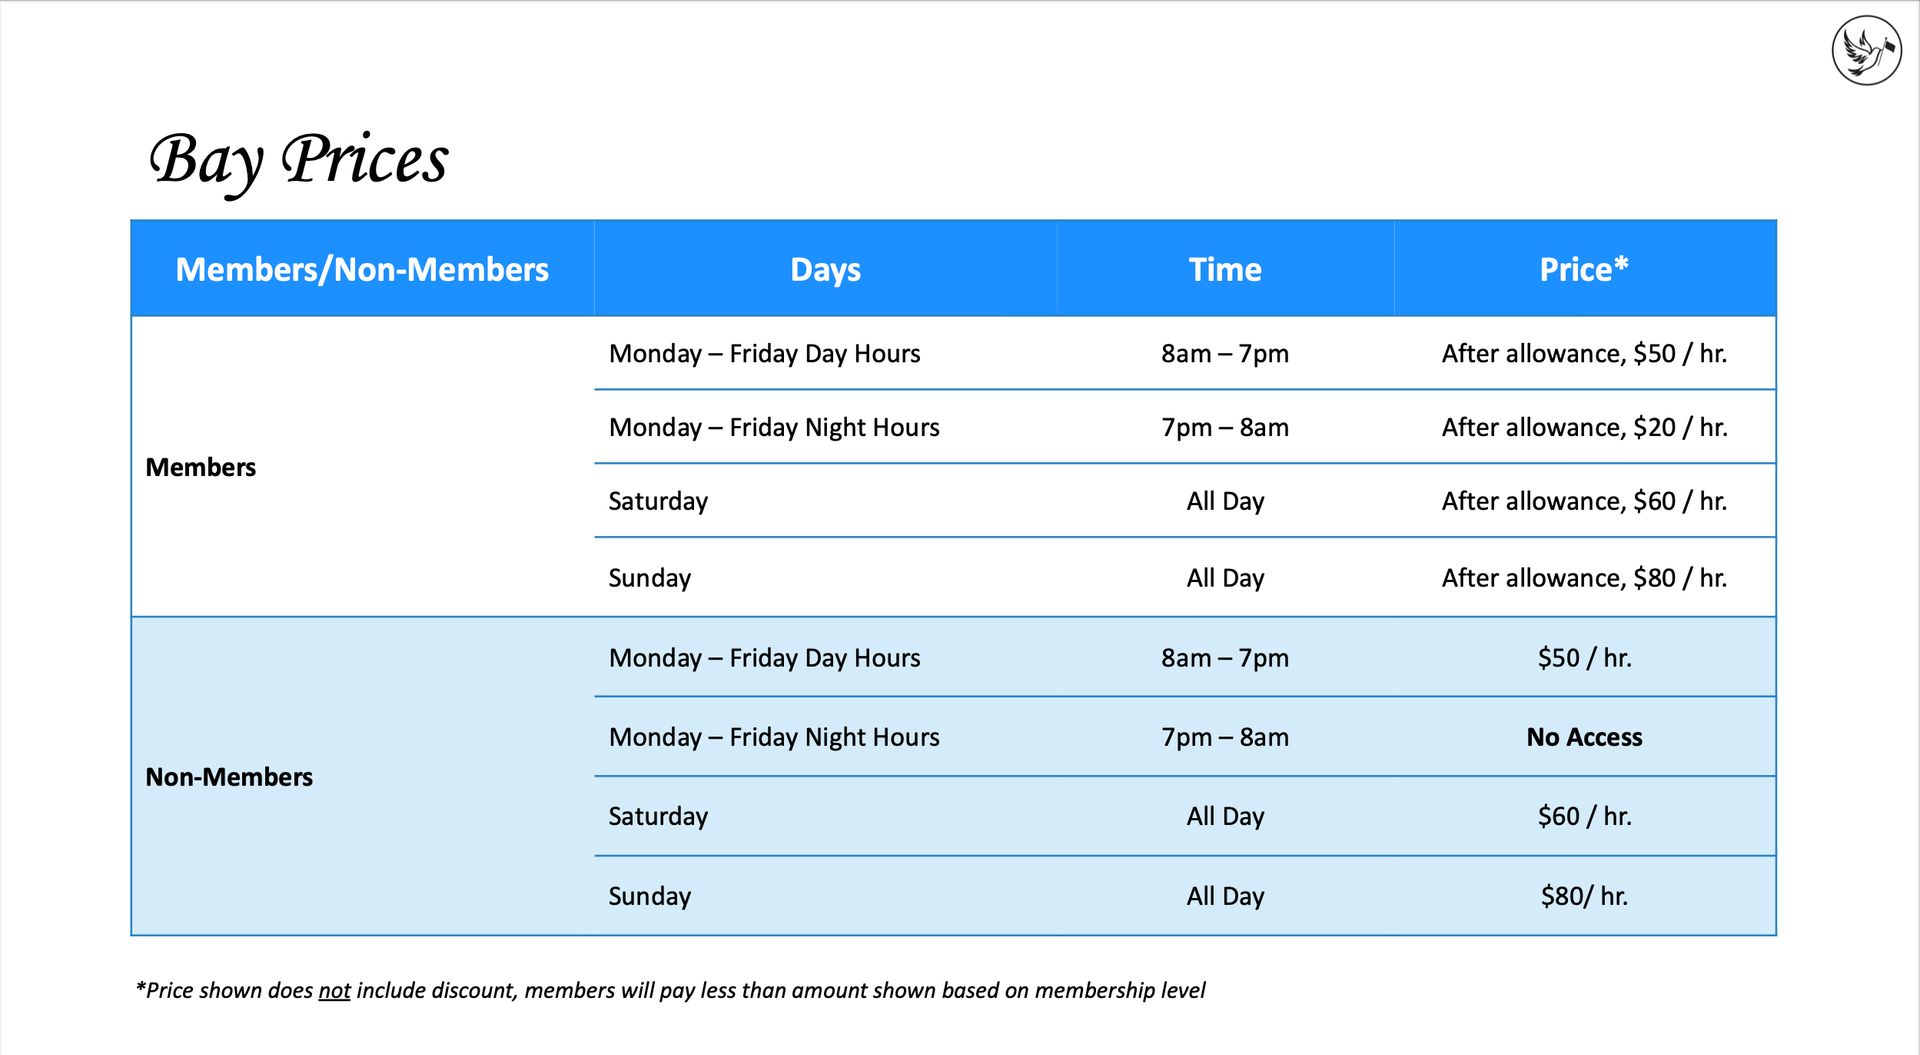Click the Bay Prices title
The height and width of the screenshot is (1055, 1920).
pos(299,160)
